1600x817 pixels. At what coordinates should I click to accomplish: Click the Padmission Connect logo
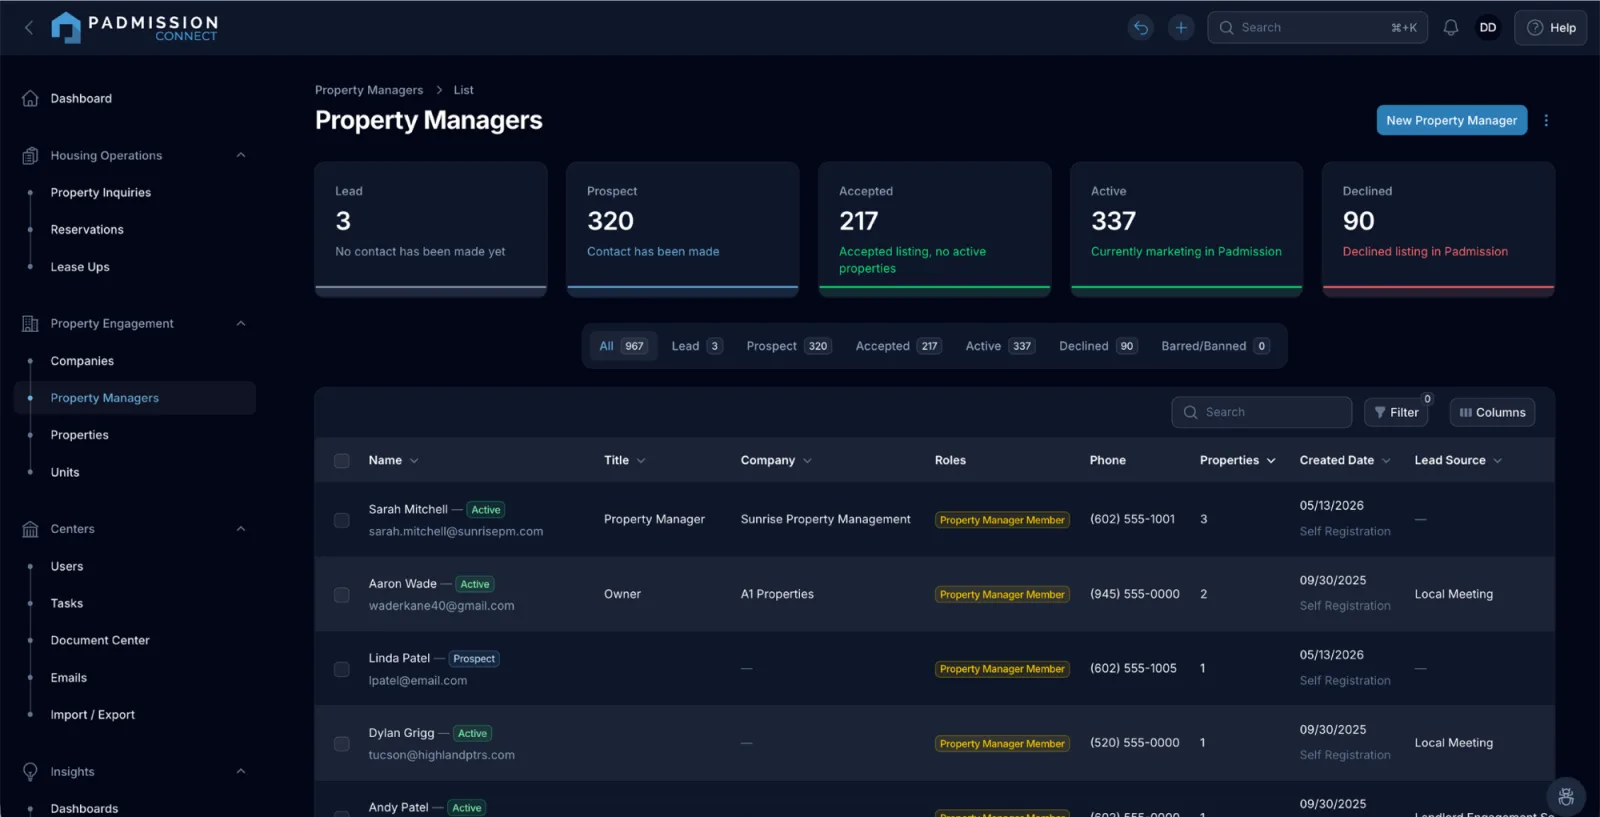pos(134,28)
